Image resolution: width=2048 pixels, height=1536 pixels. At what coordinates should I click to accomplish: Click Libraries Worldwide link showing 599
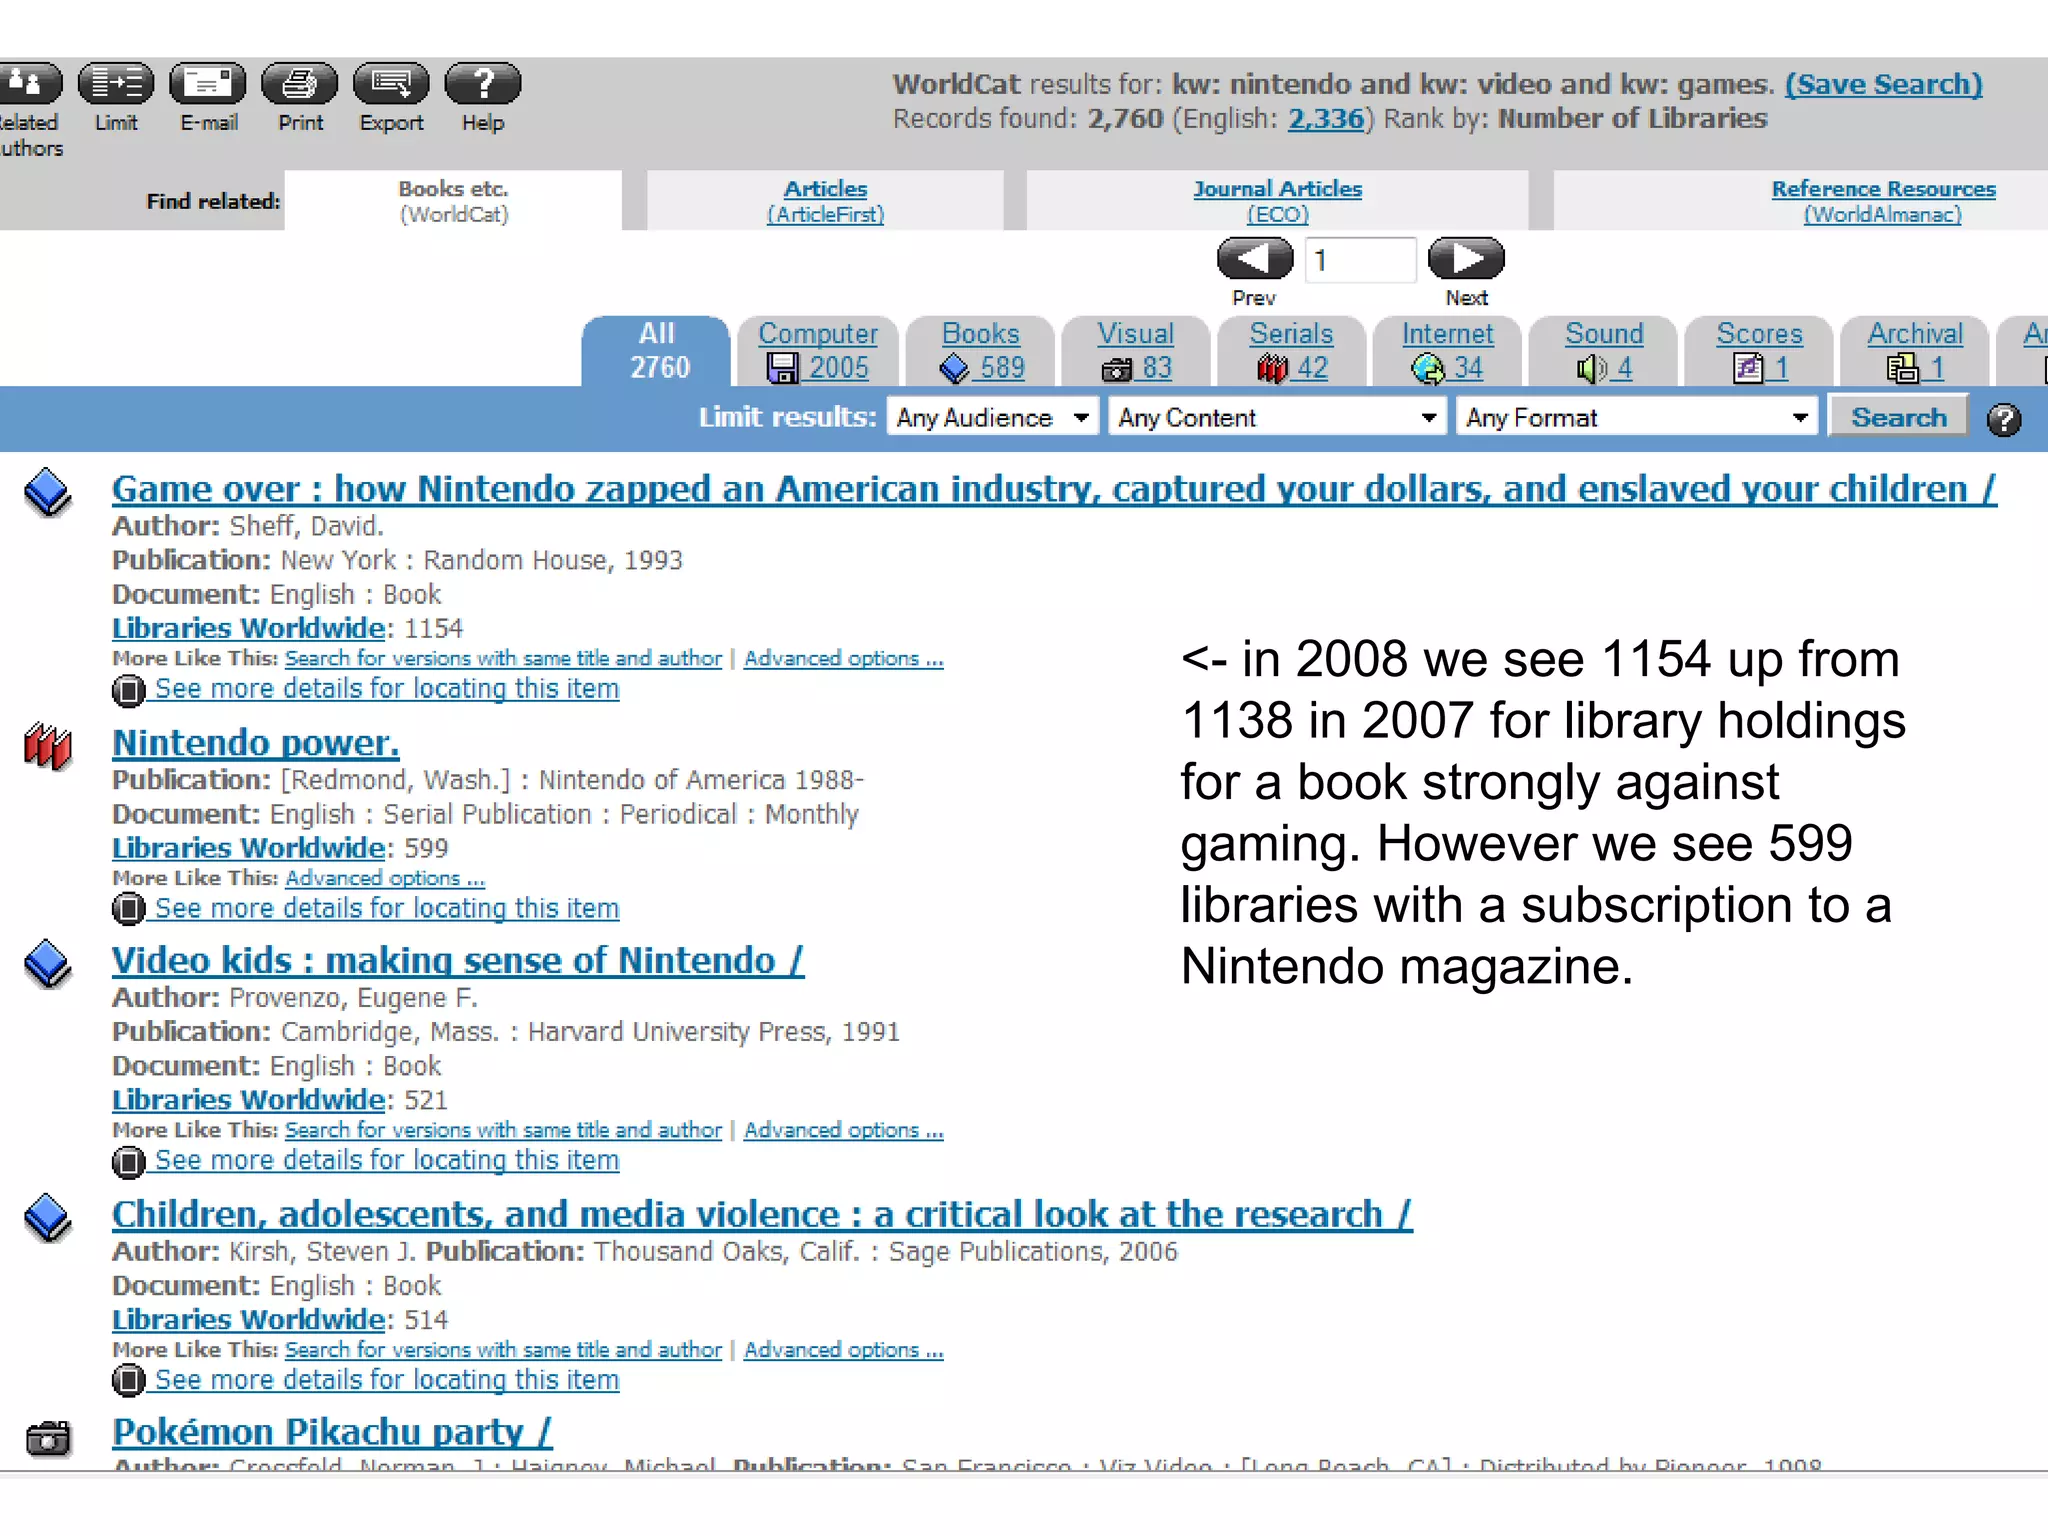[x=248, y=848]
